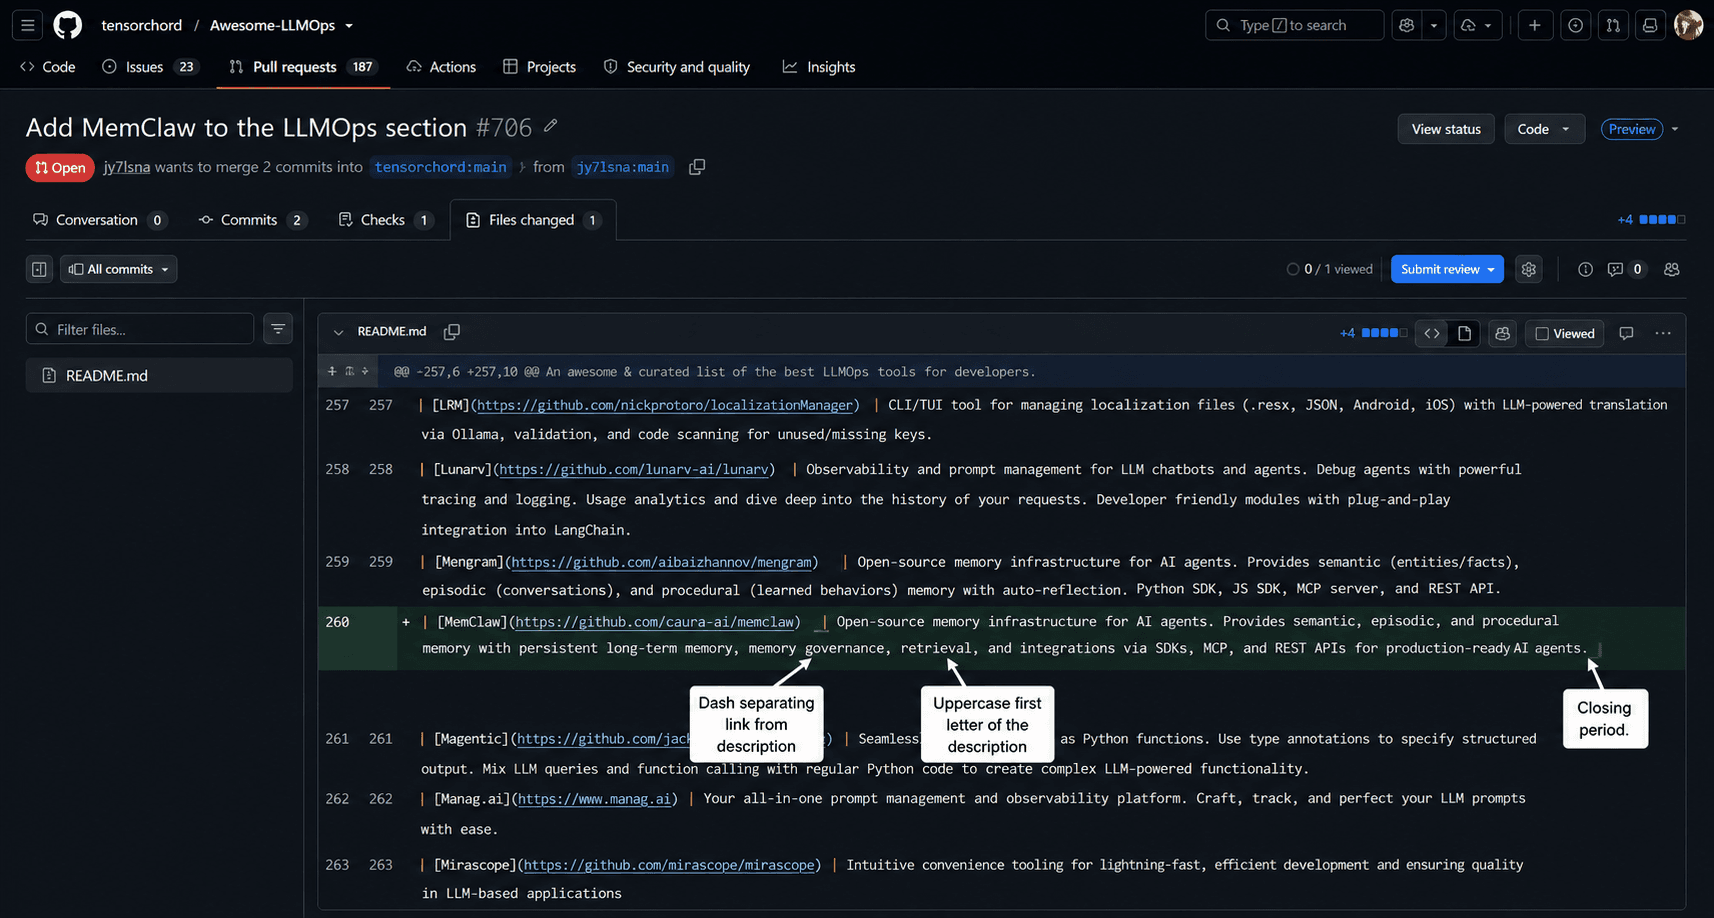
Task: Open the Create new plus menu
Action: pos(1535,25)
